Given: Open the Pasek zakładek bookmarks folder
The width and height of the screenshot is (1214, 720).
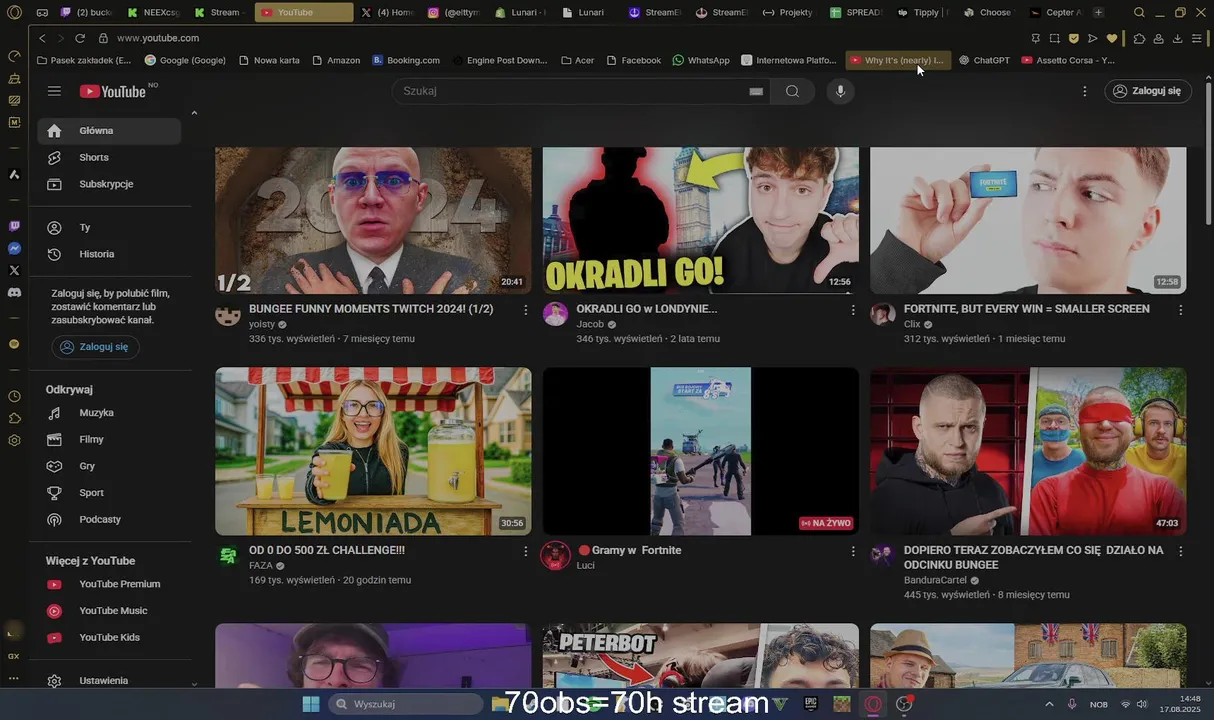Looking at the screenshot, I should tap(84, 60).
